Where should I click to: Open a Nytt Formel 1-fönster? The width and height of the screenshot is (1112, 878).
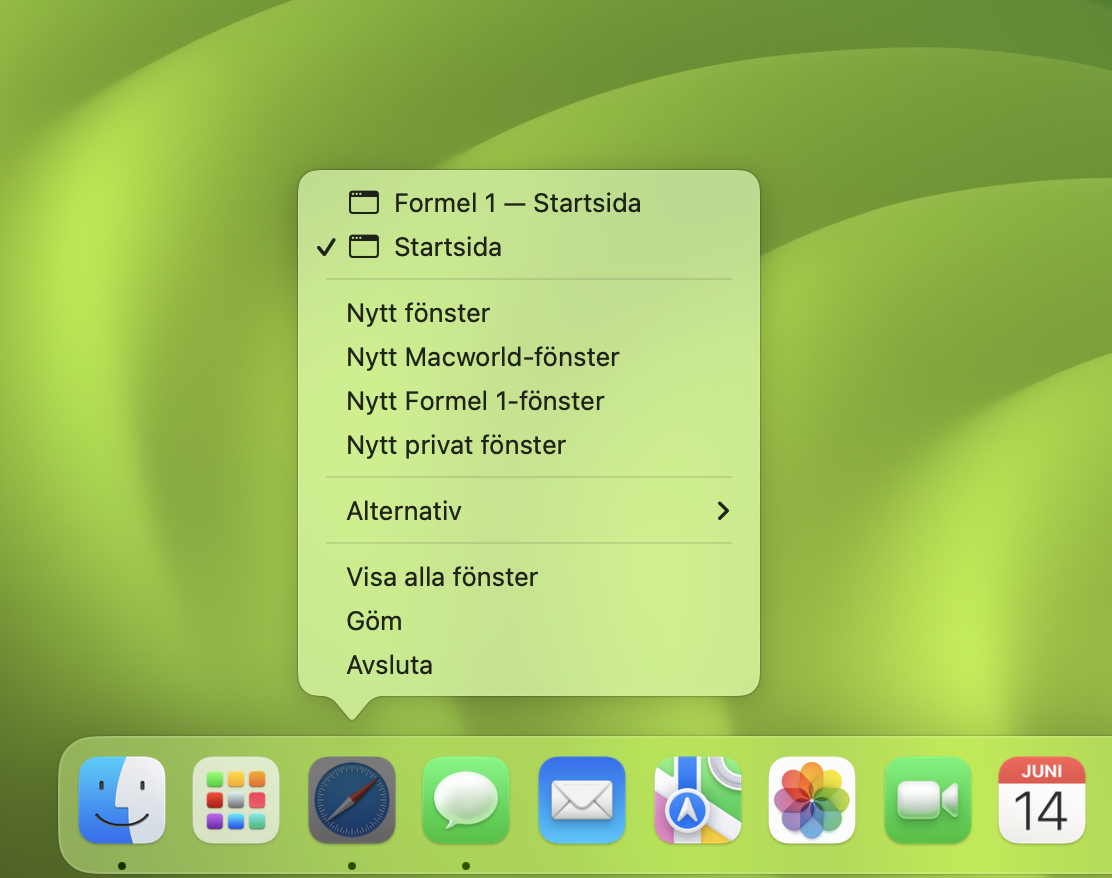coord(475,401)
